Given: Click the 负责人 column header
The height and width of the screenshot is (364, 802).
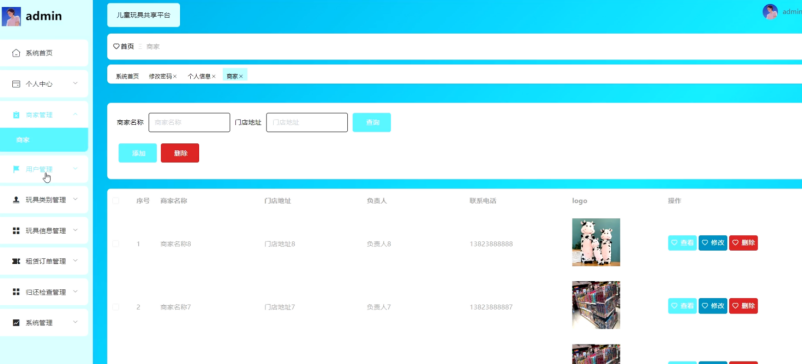Looking at the screenshot, I should 377,201.
